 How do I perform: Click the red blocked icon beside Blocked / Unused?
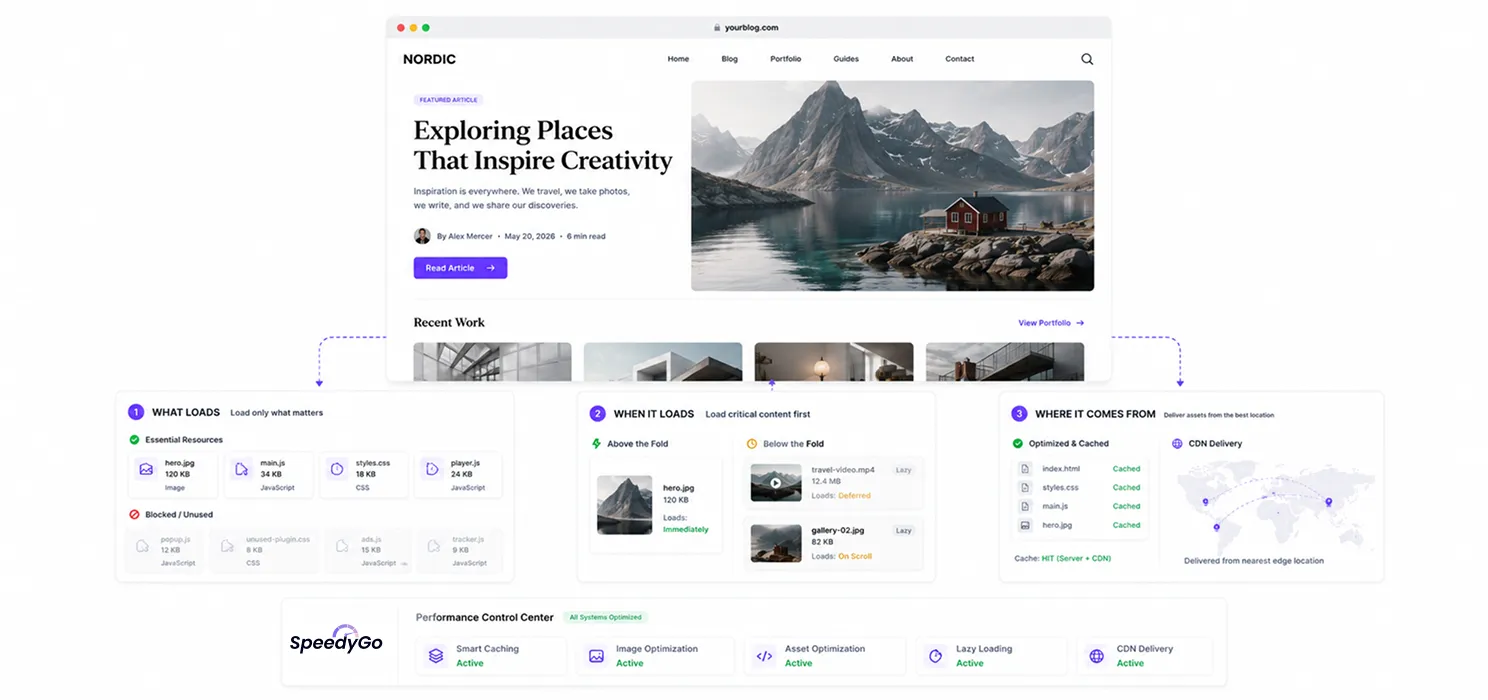pos(134,515)
